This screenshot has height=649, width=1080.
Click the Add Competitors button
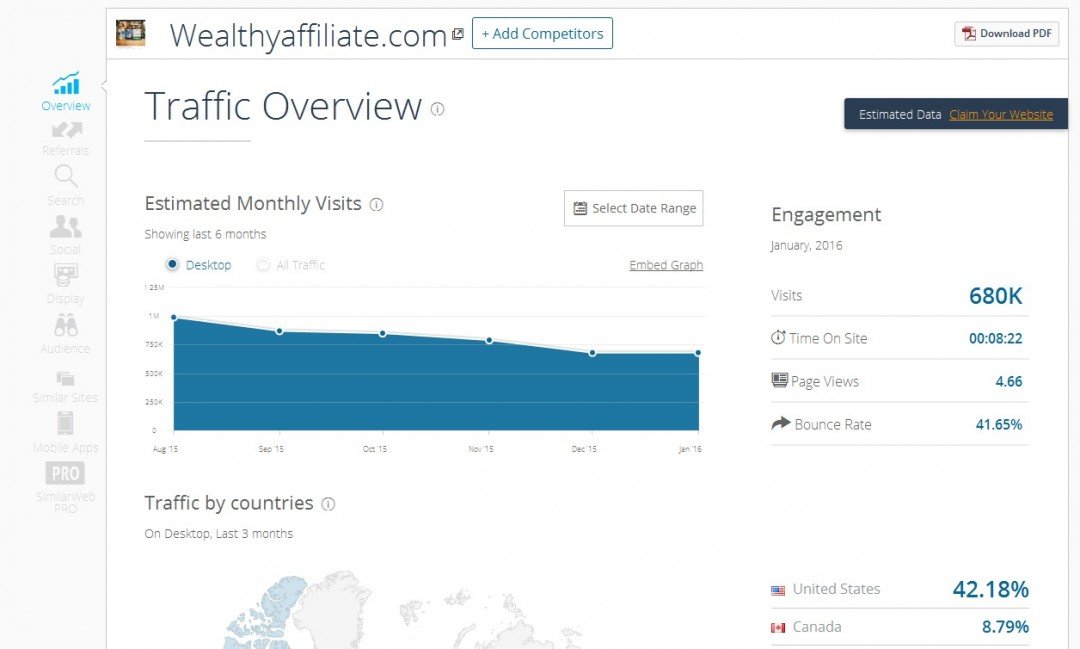(x=542, y=33)
